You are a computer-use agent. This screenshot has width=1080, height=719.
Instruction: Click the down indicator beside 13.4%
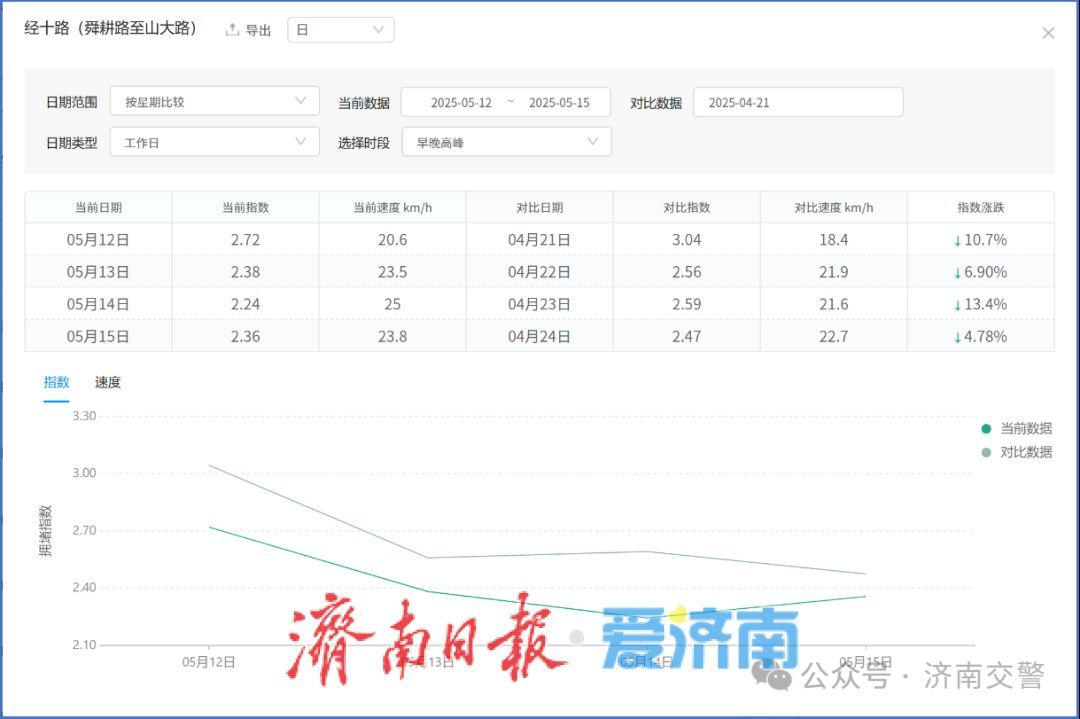[x=960, y=304]
